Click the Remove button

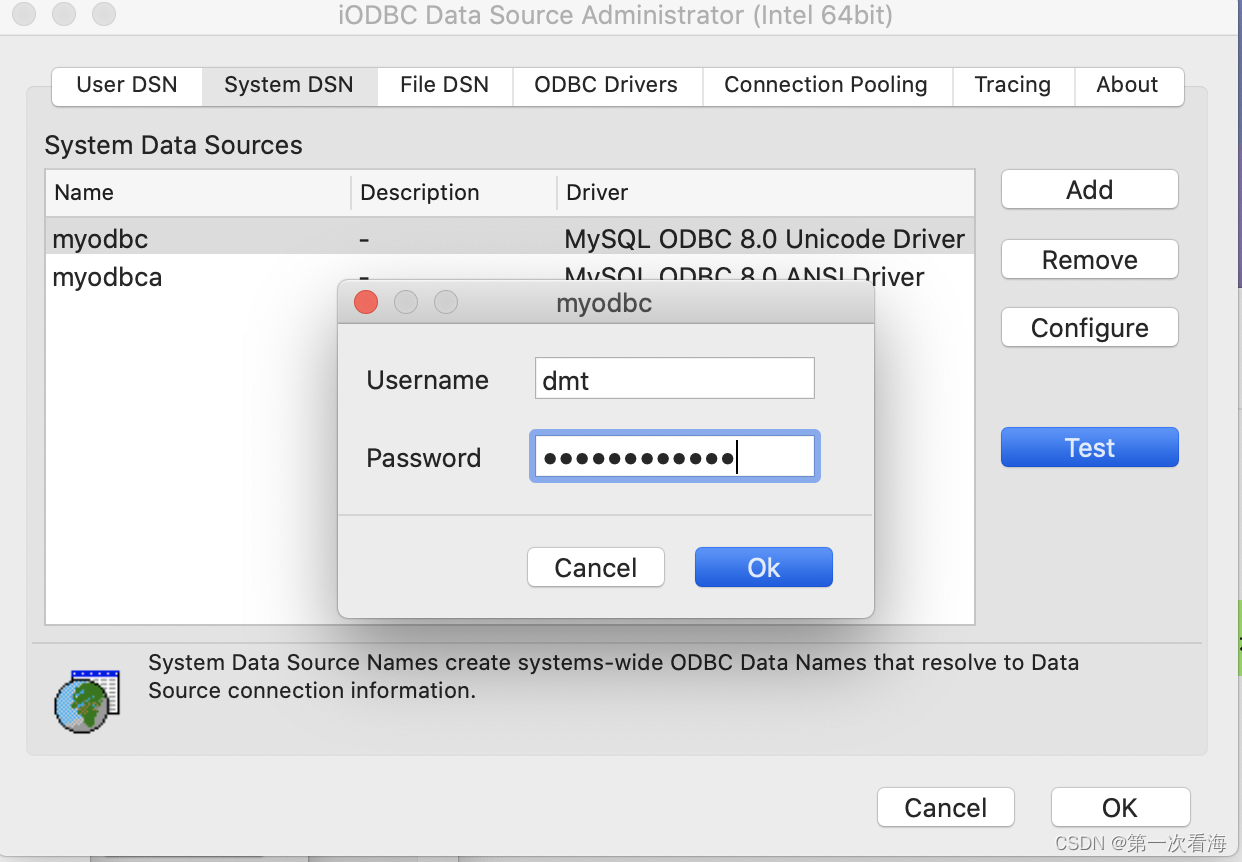pos(1090,260)
